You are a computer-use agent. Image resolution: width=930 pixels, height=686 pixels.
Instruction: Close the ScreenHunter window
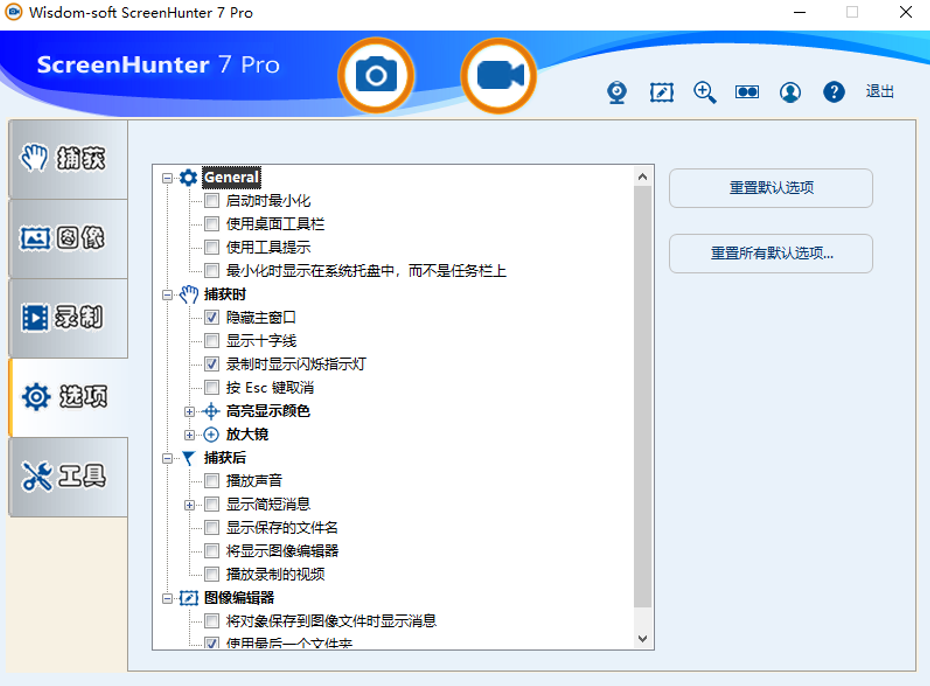point(905,12)
